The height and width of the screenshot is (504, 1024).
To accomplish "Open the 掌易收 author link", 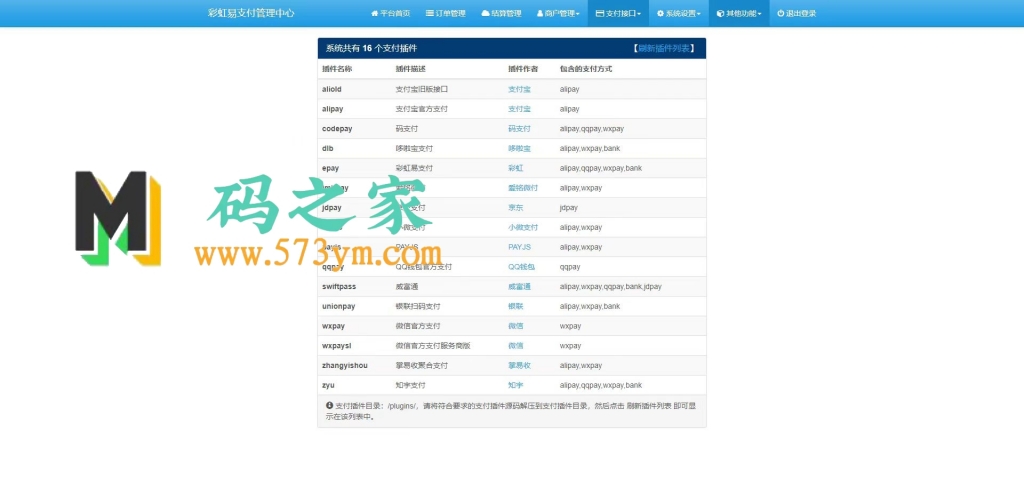I will (519, 366).
